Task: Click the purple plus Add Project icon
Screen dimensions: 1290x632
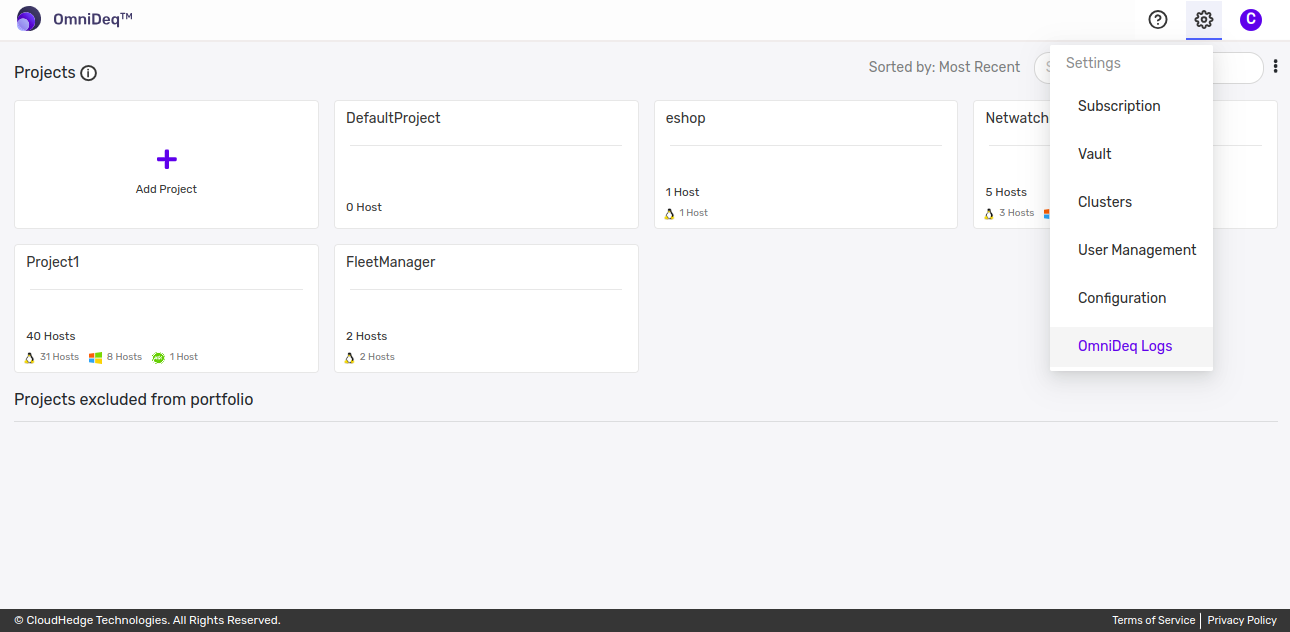Action: tap(167, 159)
